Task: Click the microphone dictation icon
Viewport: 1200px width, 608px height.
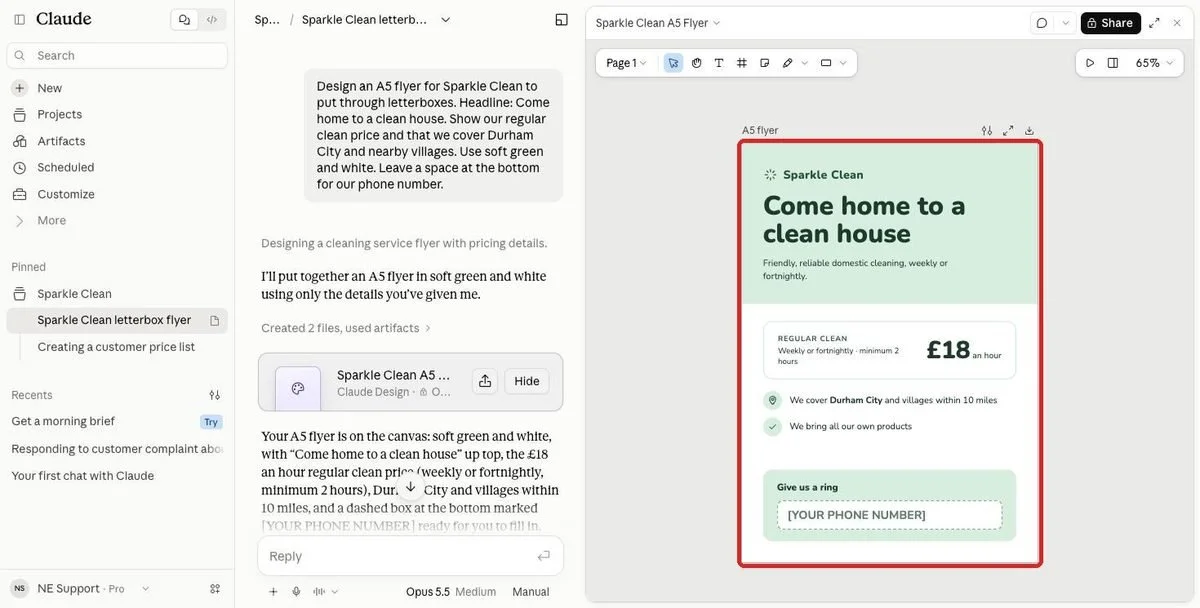Action: [296, 592]
